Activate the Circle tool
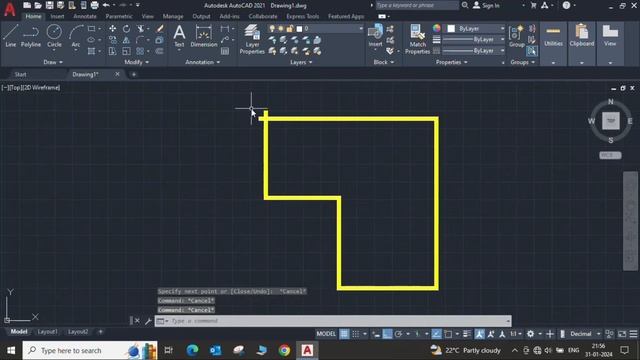The height and width of the screenshot is (360, 640). pyautogui.click(x=54, y=36)
